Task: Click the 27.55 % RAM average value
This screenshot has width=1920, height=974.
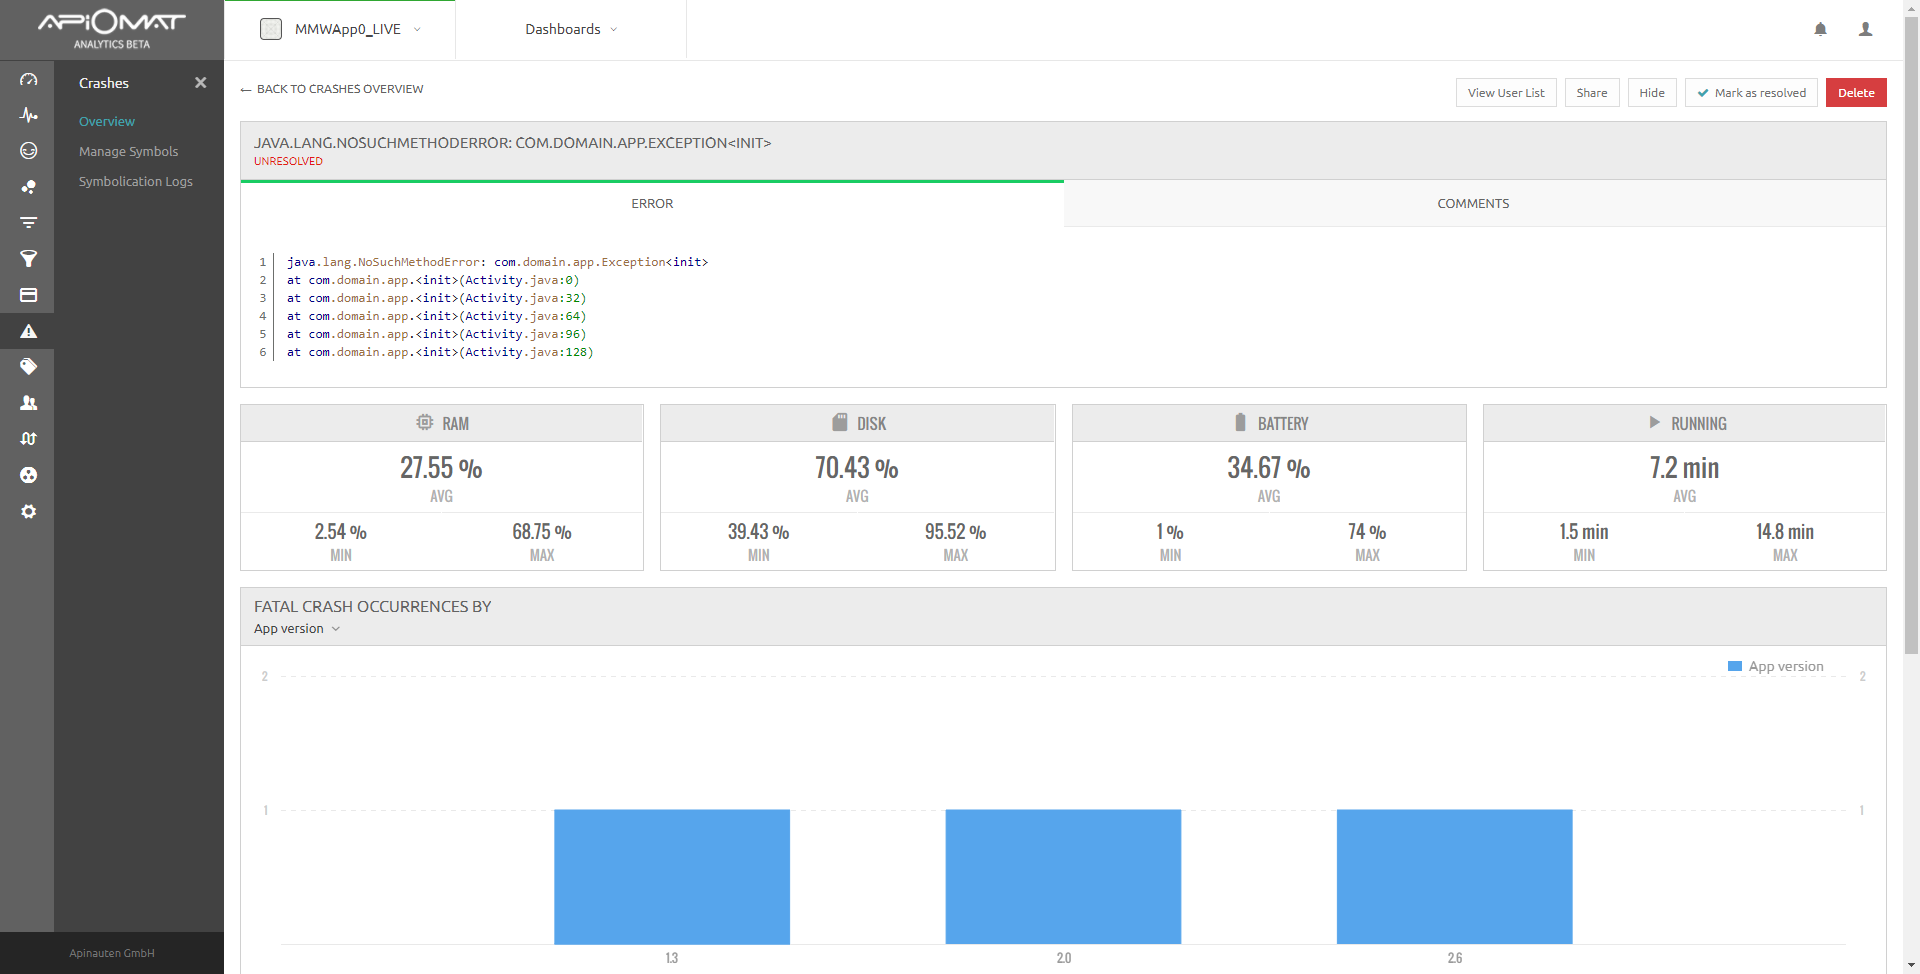Action: [441, 468]
